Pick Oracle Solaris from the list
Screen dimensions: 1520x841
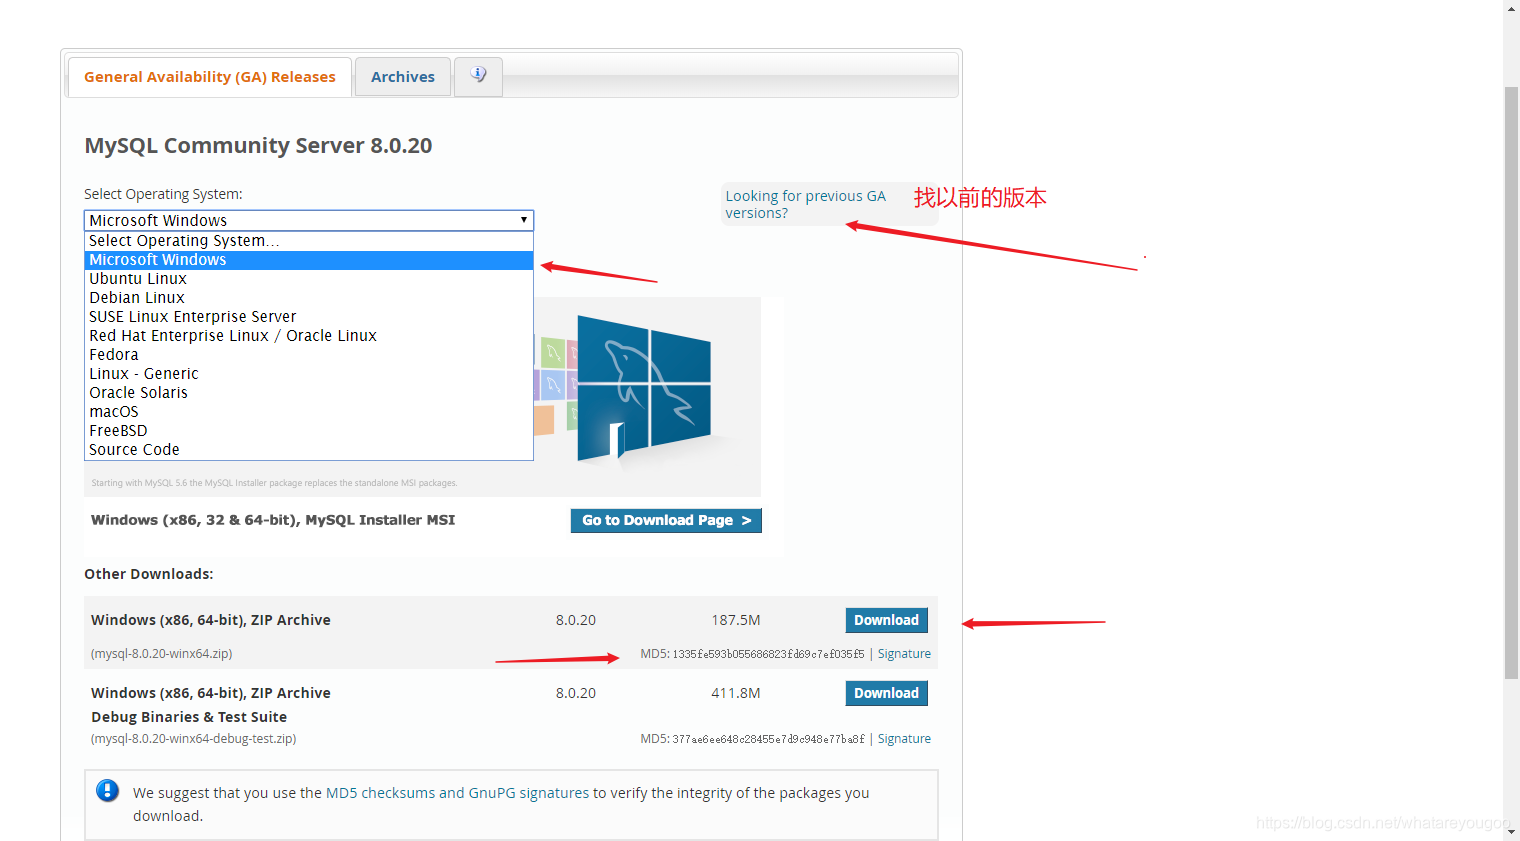(x=309, y=393)
